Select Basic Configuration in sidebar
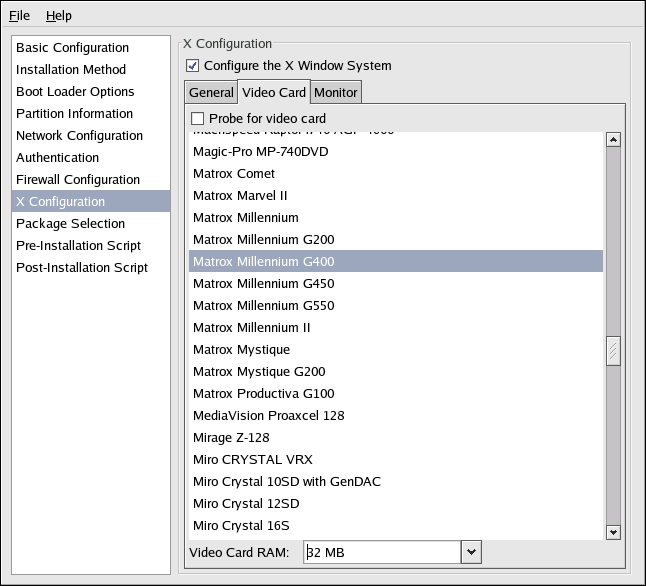 coord(72,48)
